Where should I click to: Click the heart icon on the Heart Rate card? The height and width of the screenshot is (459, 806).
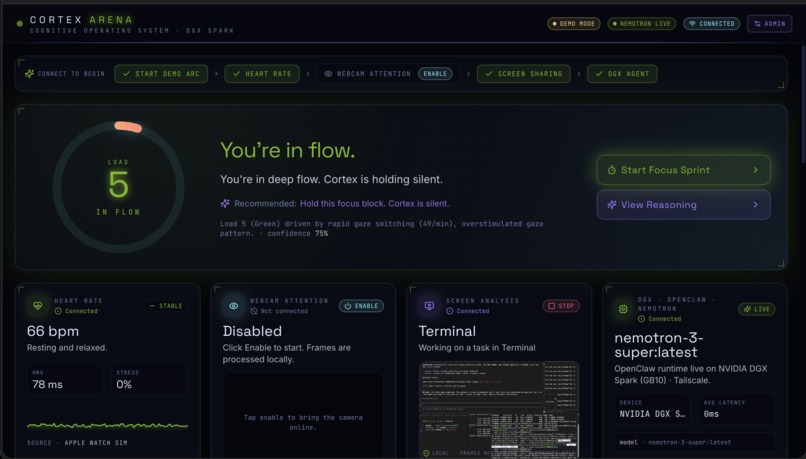38,306
